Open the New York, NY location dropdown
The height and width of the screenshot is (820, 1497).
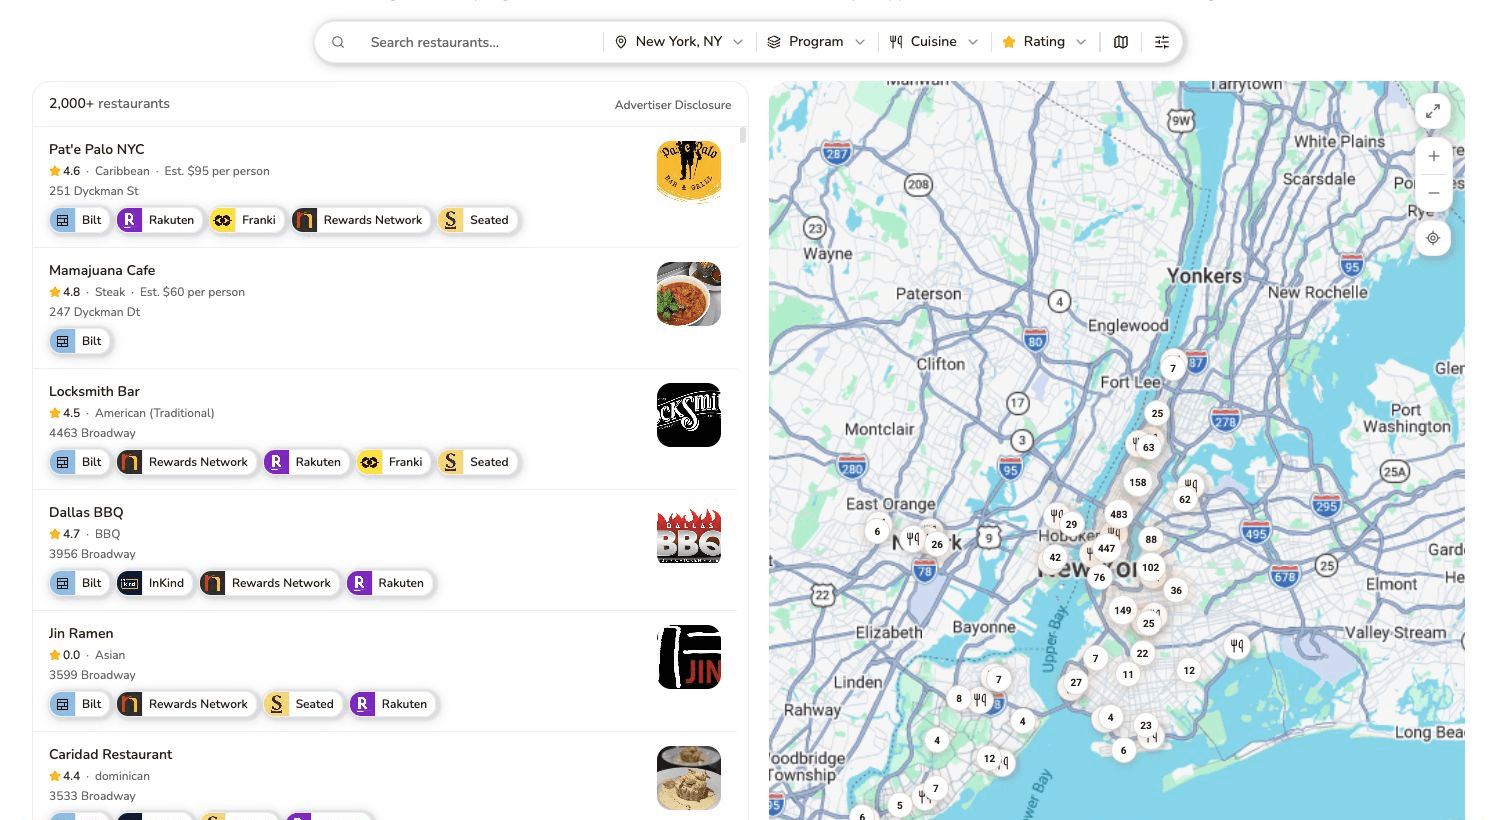pyautogui.click(x=679, y=42)
